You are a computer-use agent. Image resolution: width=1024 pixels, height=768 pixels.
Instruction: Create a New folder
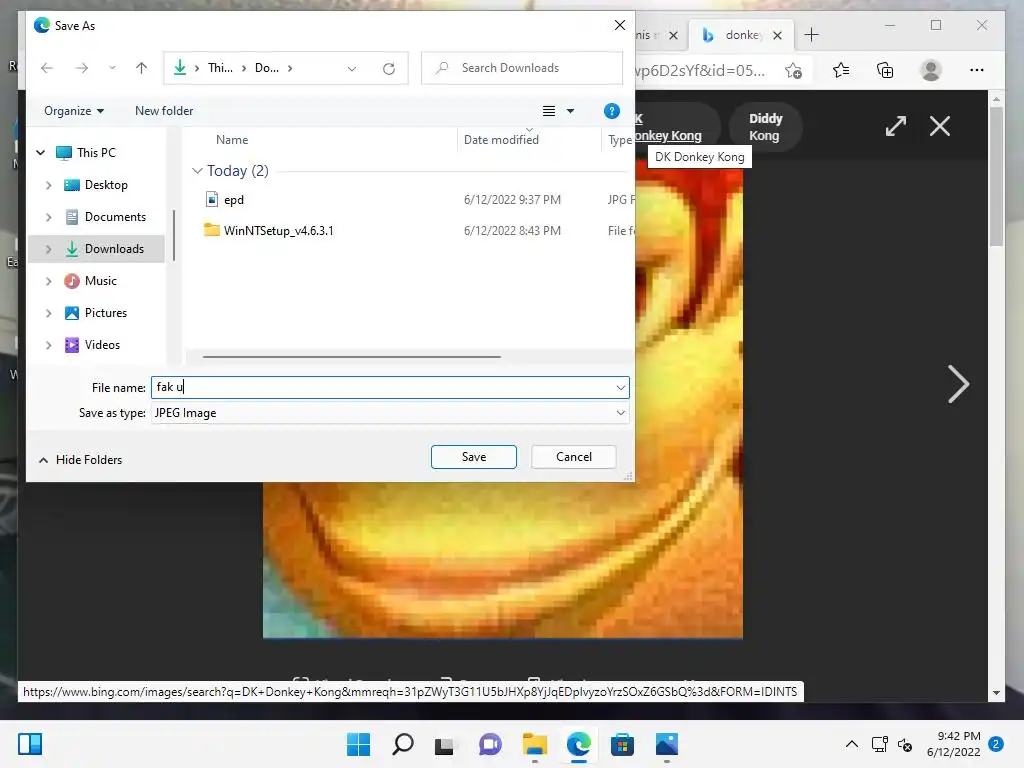(x=164, y=111)
